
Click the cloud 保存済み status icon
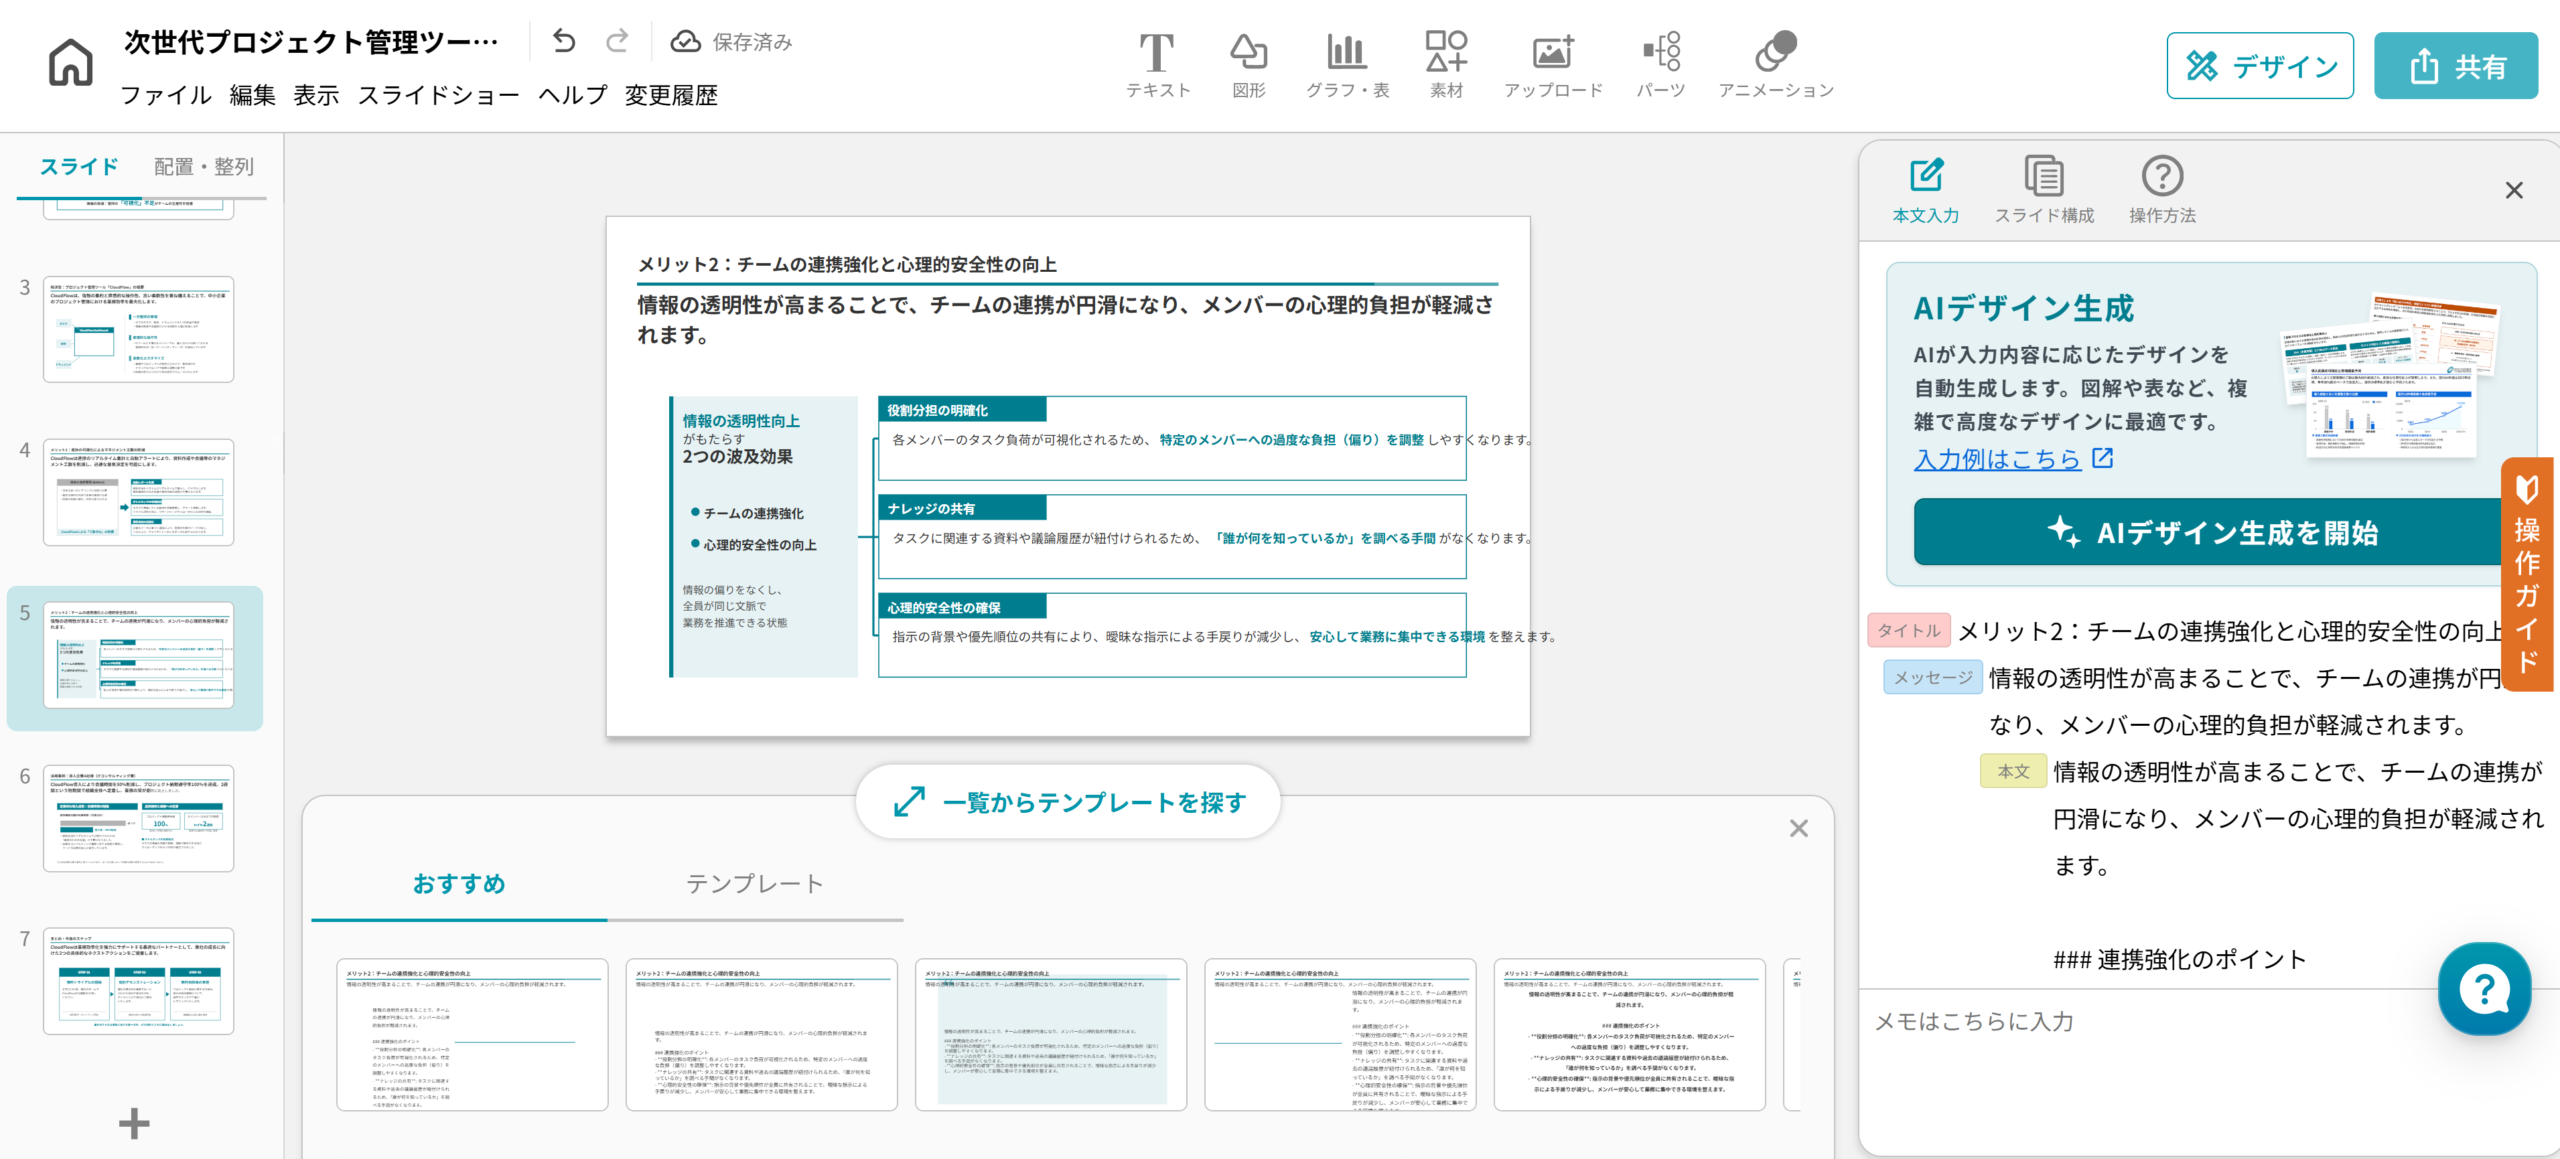685,41
